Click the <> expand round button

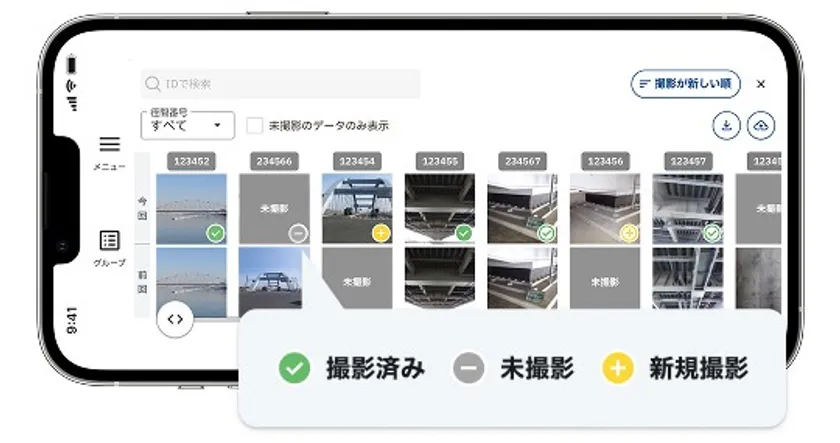coord(175,320)
